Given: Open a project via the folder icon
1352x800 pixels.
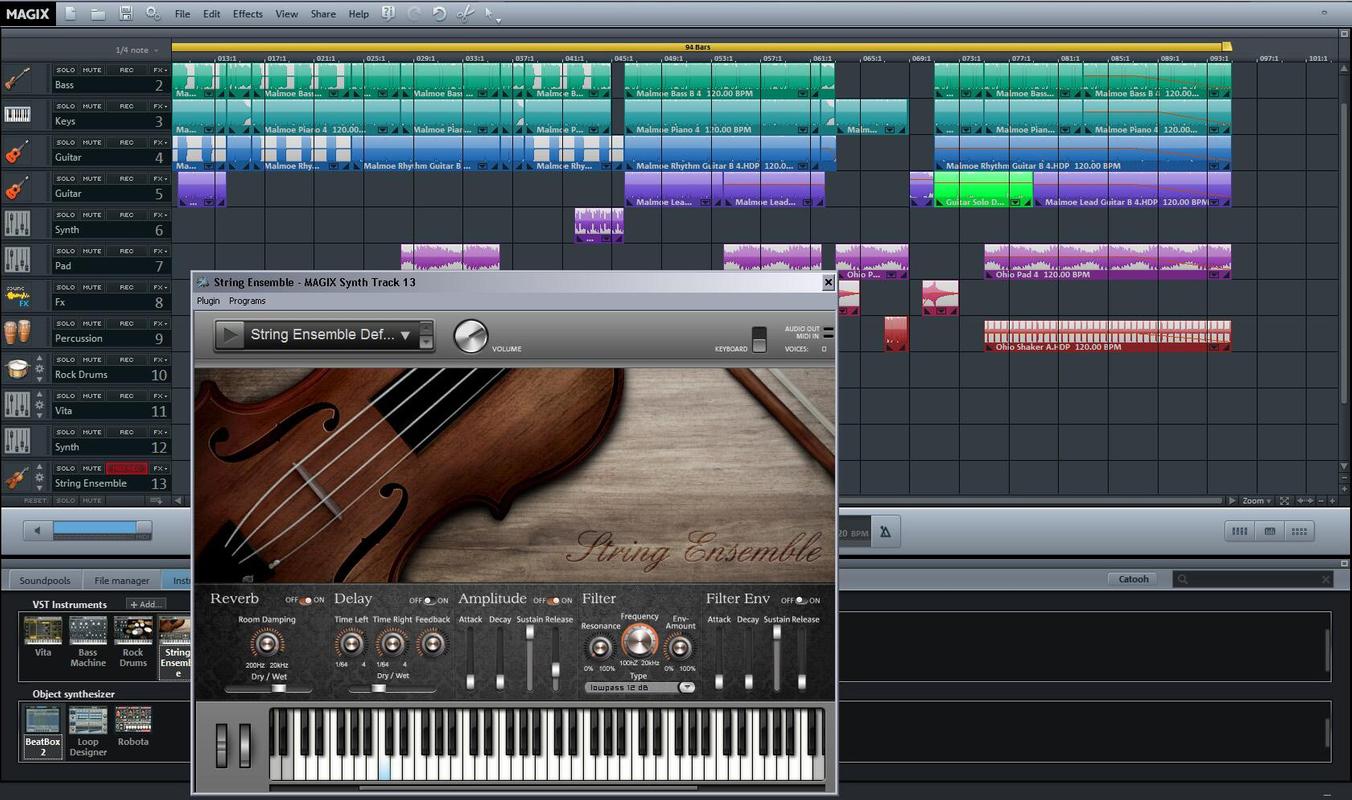Looking at the screenshot, I should pyautogui.click(x=97, y=13).
